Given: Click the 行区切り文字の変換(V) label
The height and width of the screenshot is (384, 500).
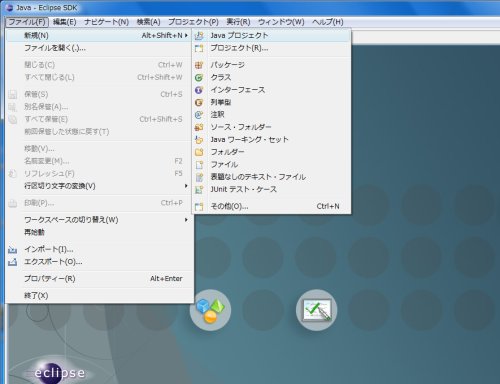Looking at the screenshot, I should tap(60, 186).
